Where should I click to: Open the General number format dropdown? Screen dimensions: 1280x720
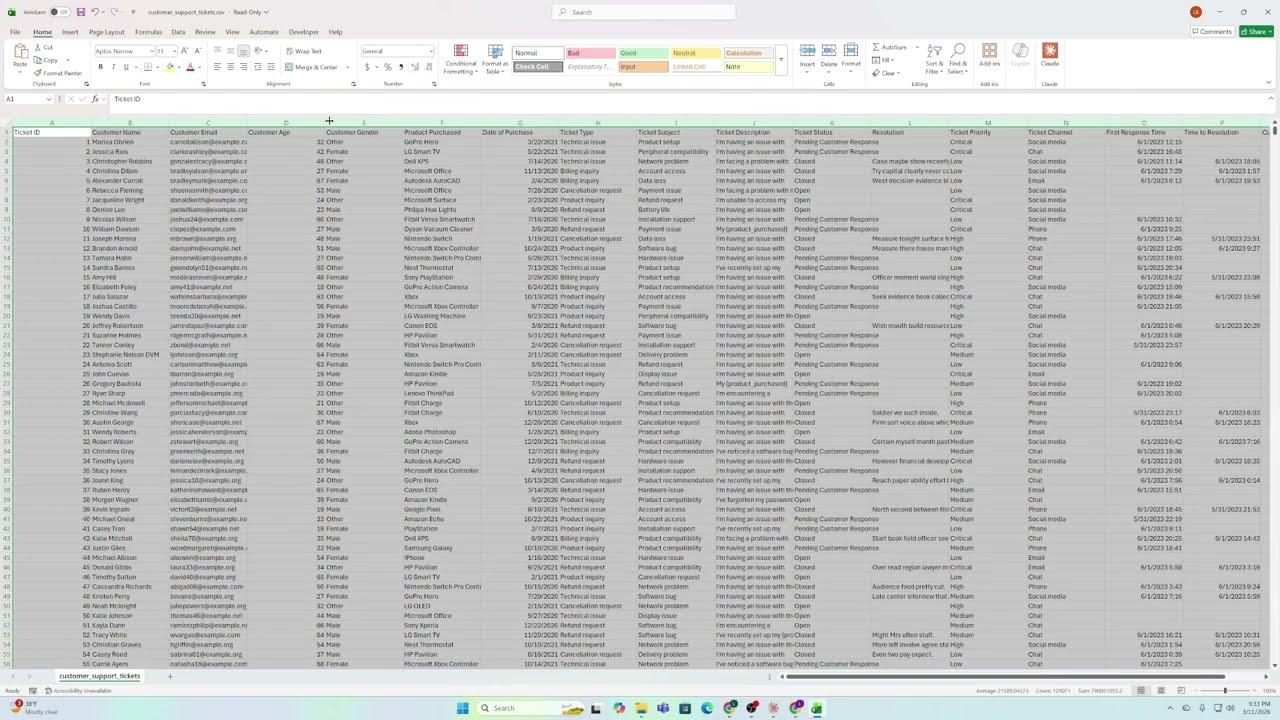click(398, 51)
